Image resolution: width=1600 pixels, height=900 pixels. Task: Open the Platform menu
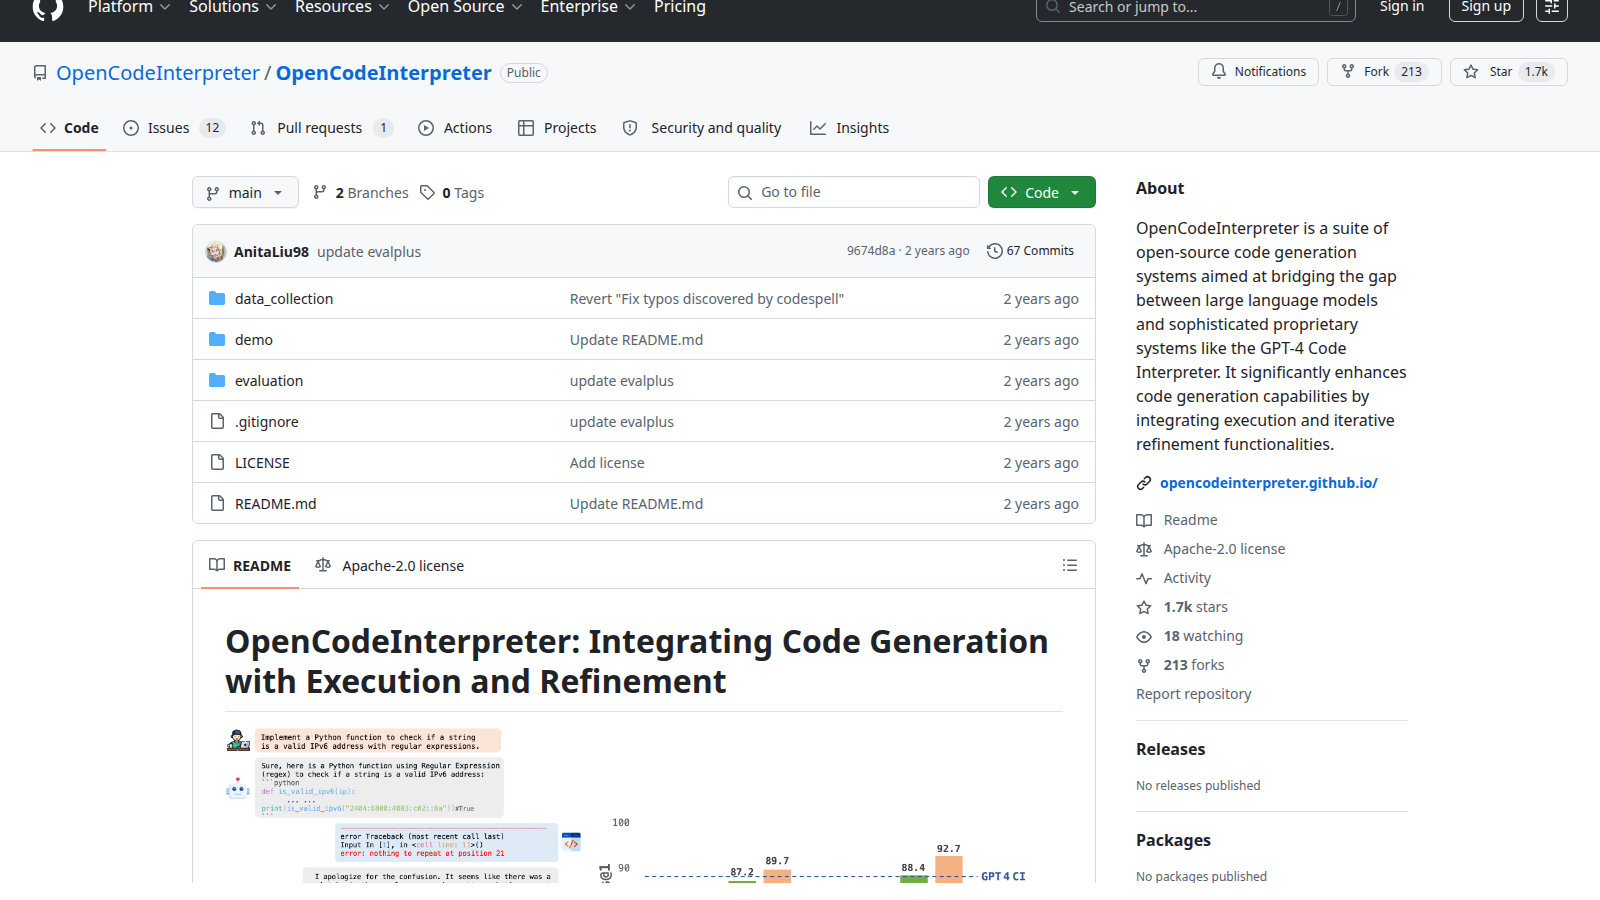click(129, 7)
